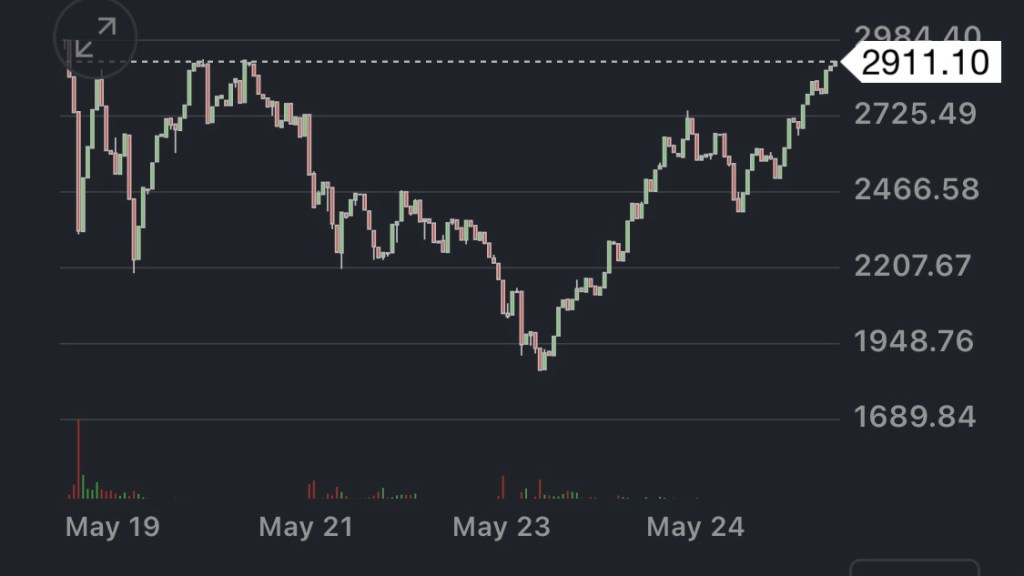Click the May 24 dip candle near 2400

pos(740,203)
